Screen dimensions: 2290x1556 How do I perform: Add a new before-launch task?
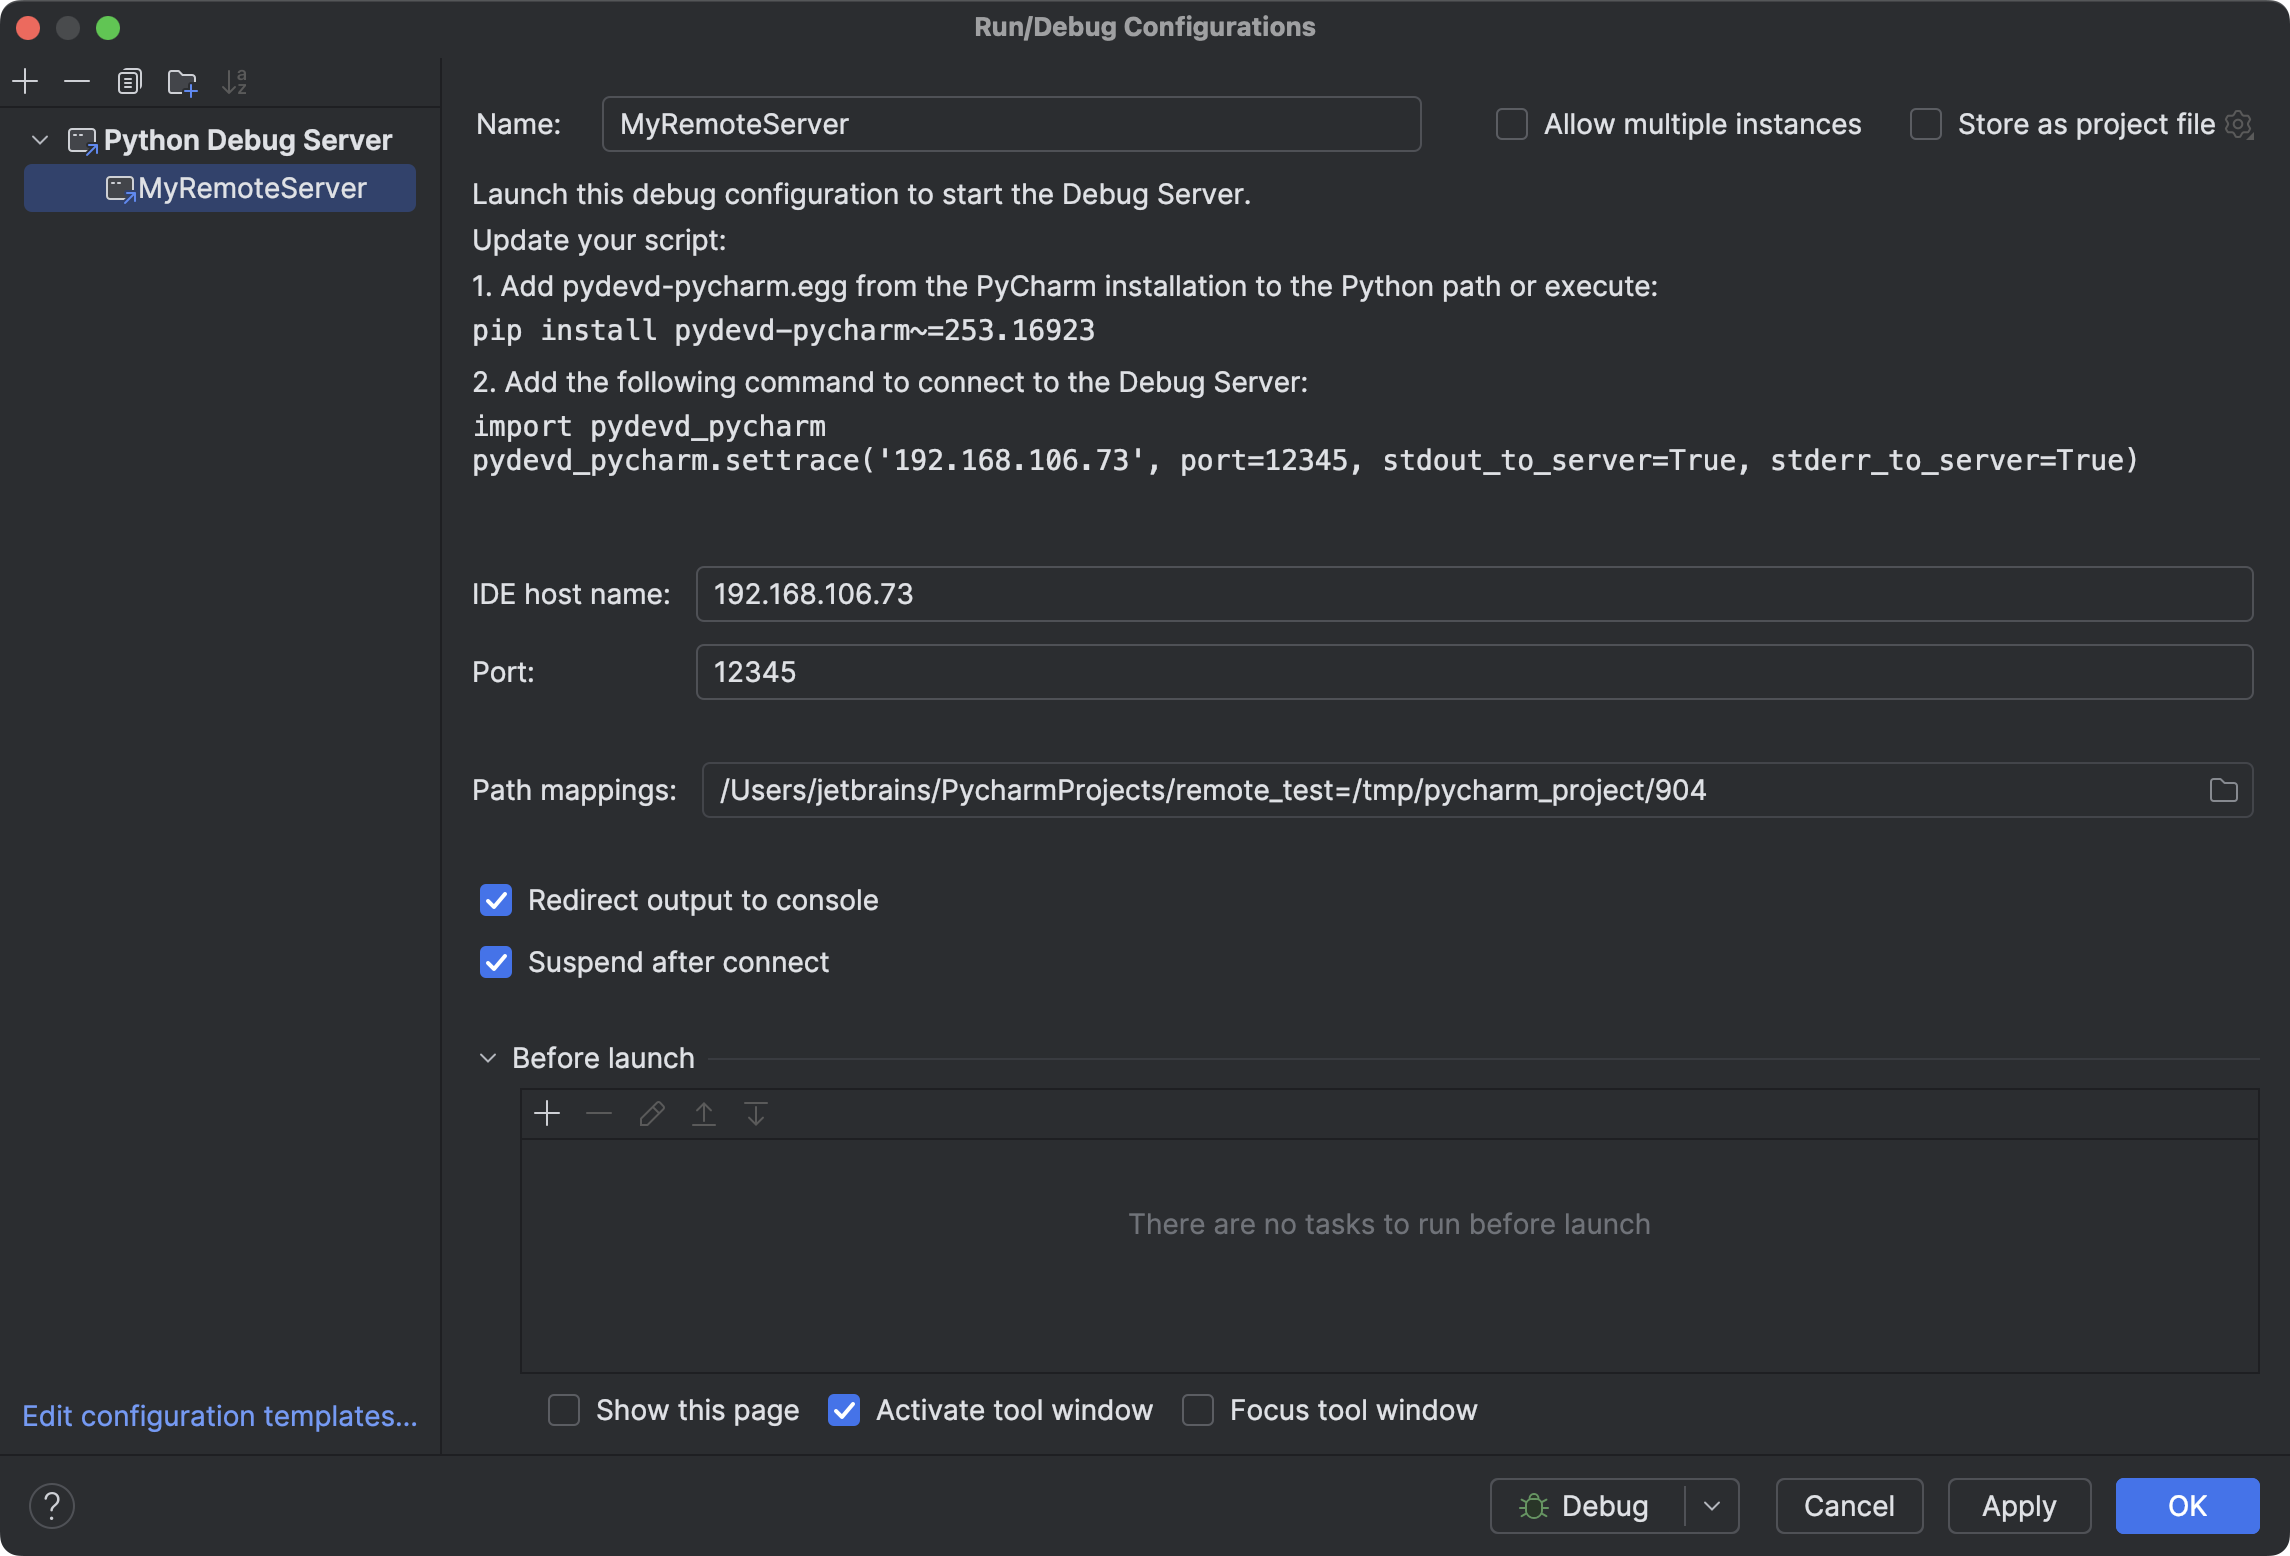click(547, 1113)
